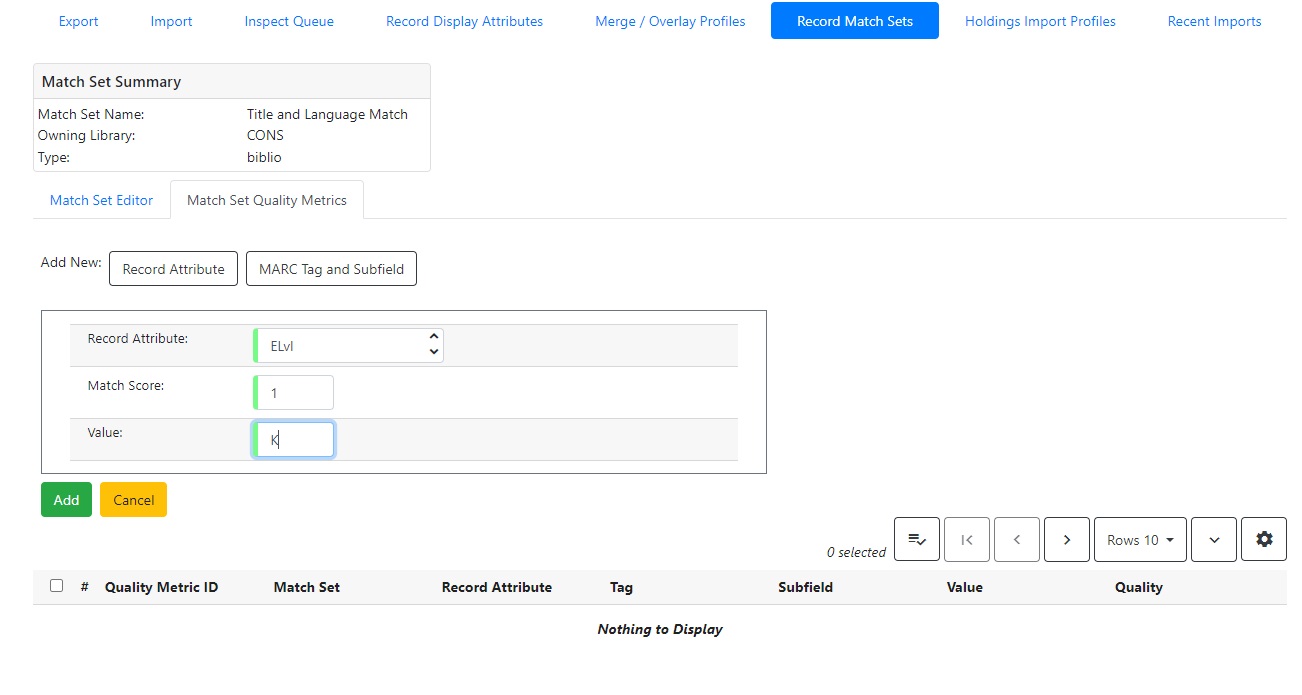Go to next page arrow
This screenshot has width=1302, height=695.
pyautogui.click(x=1066, y=539)
